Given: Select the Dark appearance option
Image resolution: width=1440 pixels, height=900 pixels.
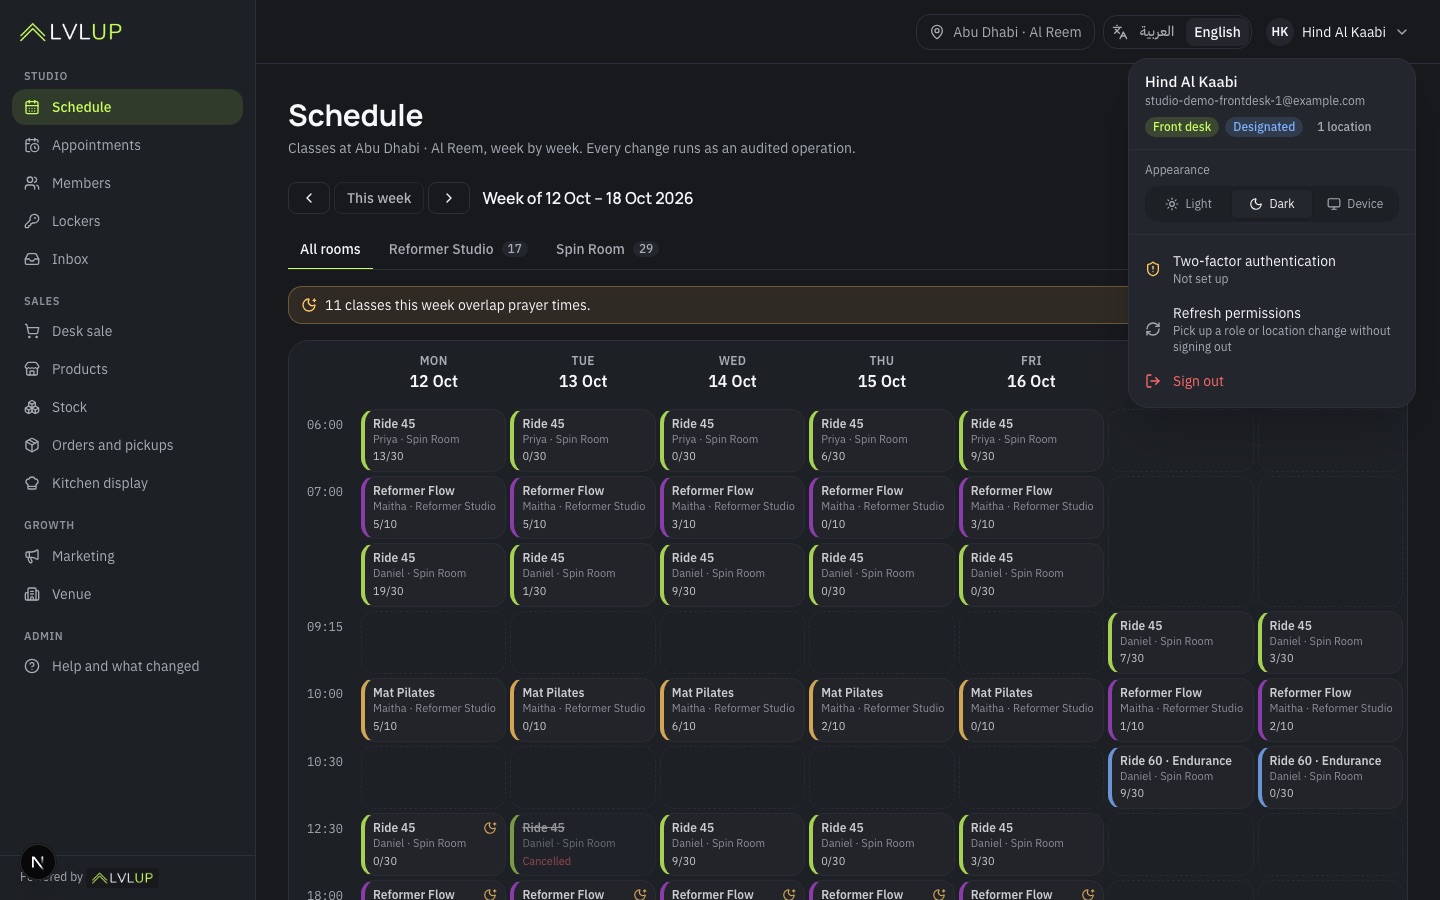Looking at the screenshot, I should (x=1272, y=204).
